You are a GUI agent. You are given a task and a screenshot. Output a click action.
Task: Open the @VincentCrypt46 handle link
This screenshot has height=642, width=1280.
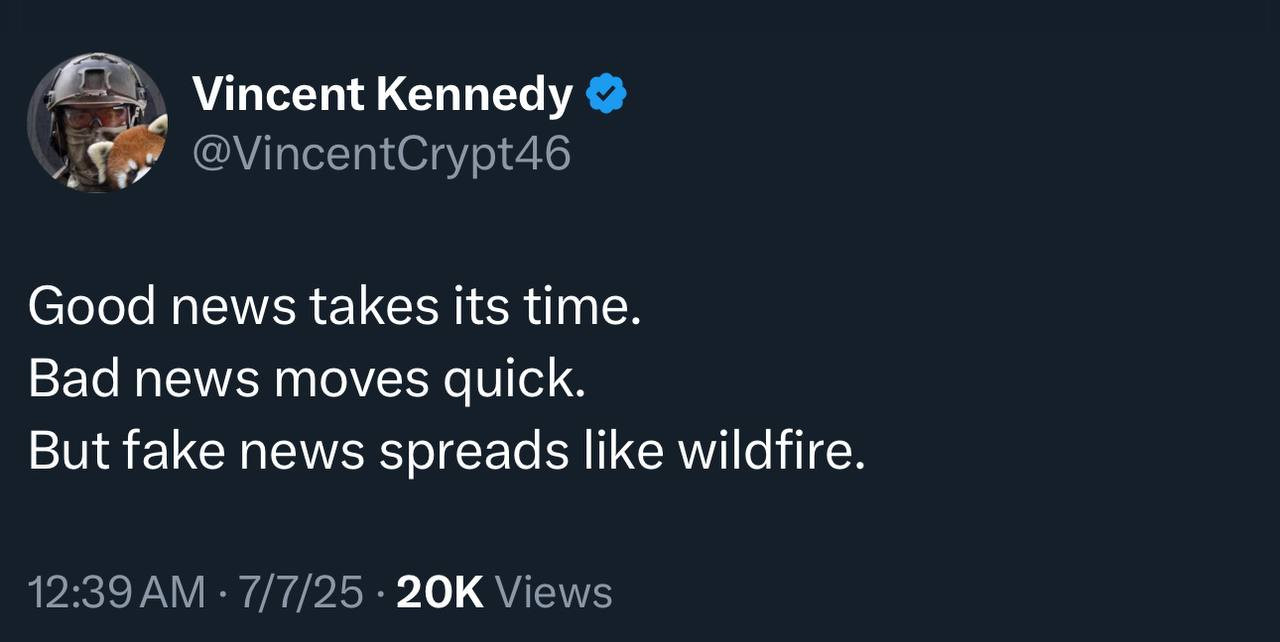(x=381, y=153)
